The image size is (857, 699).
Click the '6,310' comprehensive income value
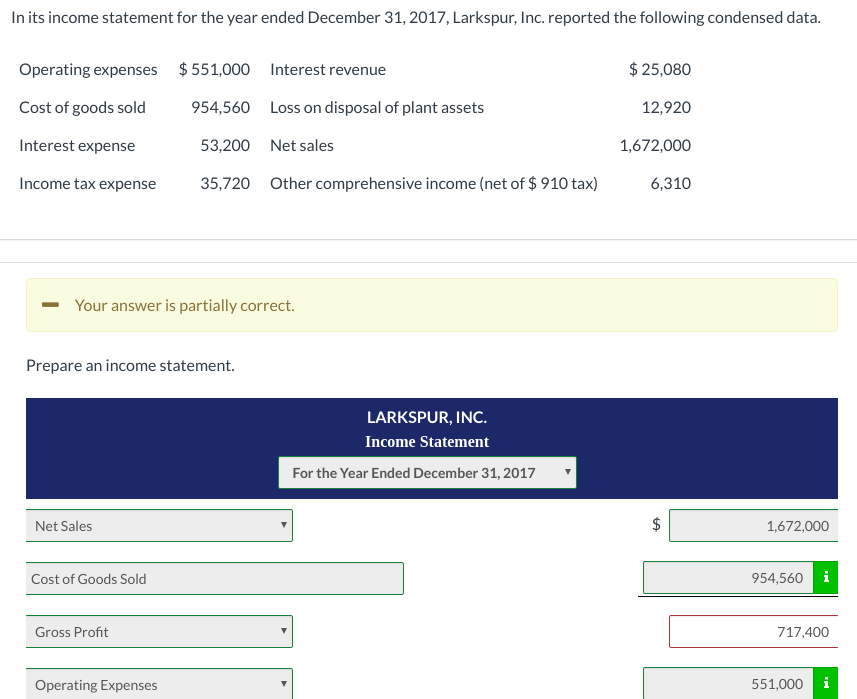coord(671,183)
